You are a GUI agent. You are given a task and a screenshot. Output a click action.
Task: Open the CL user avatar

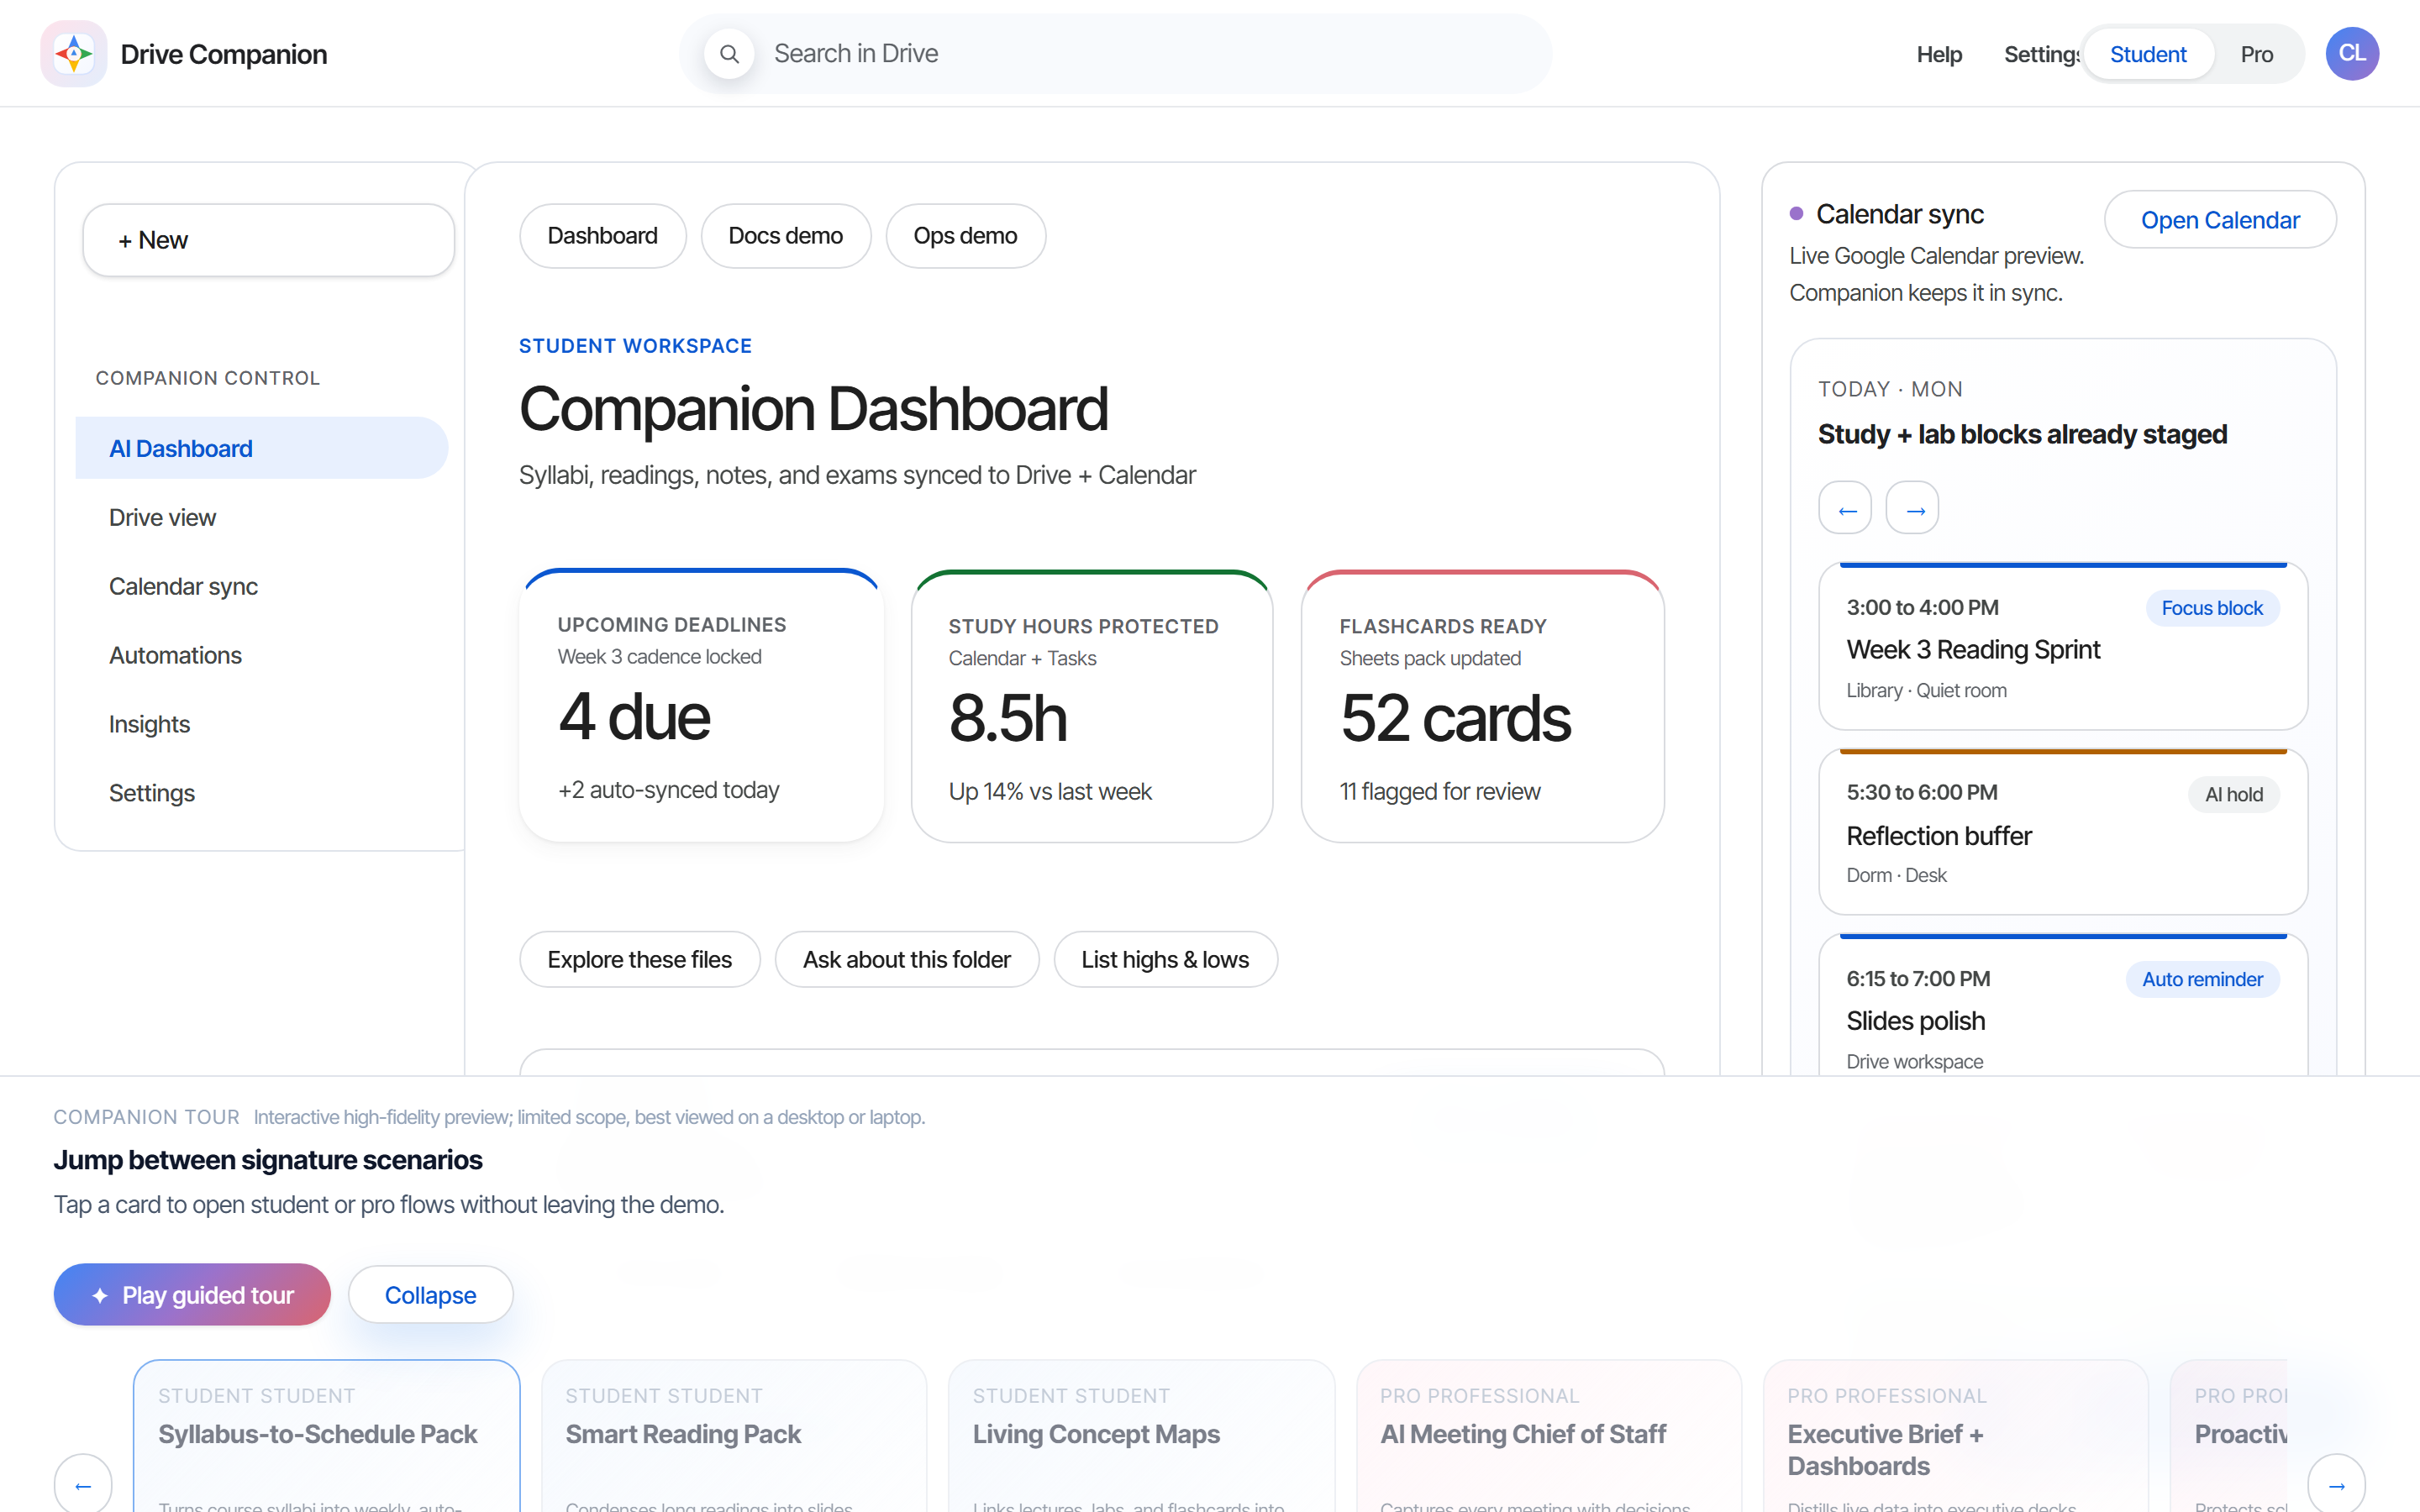[x=2352, y=54]
